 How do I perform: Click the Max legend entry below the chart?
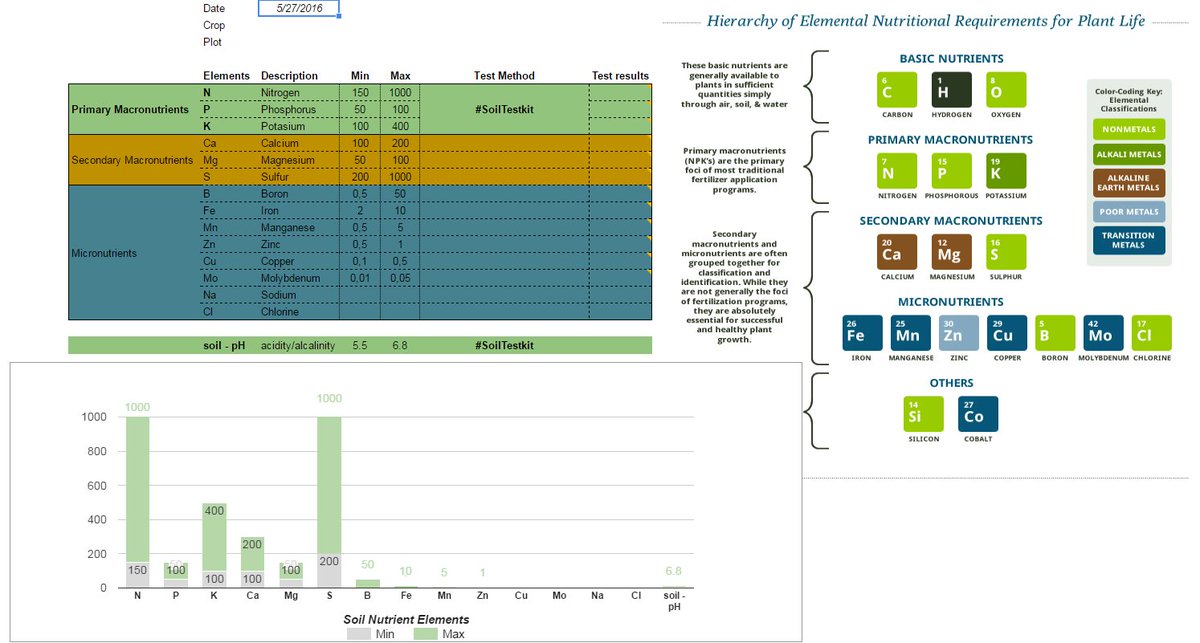439,634
